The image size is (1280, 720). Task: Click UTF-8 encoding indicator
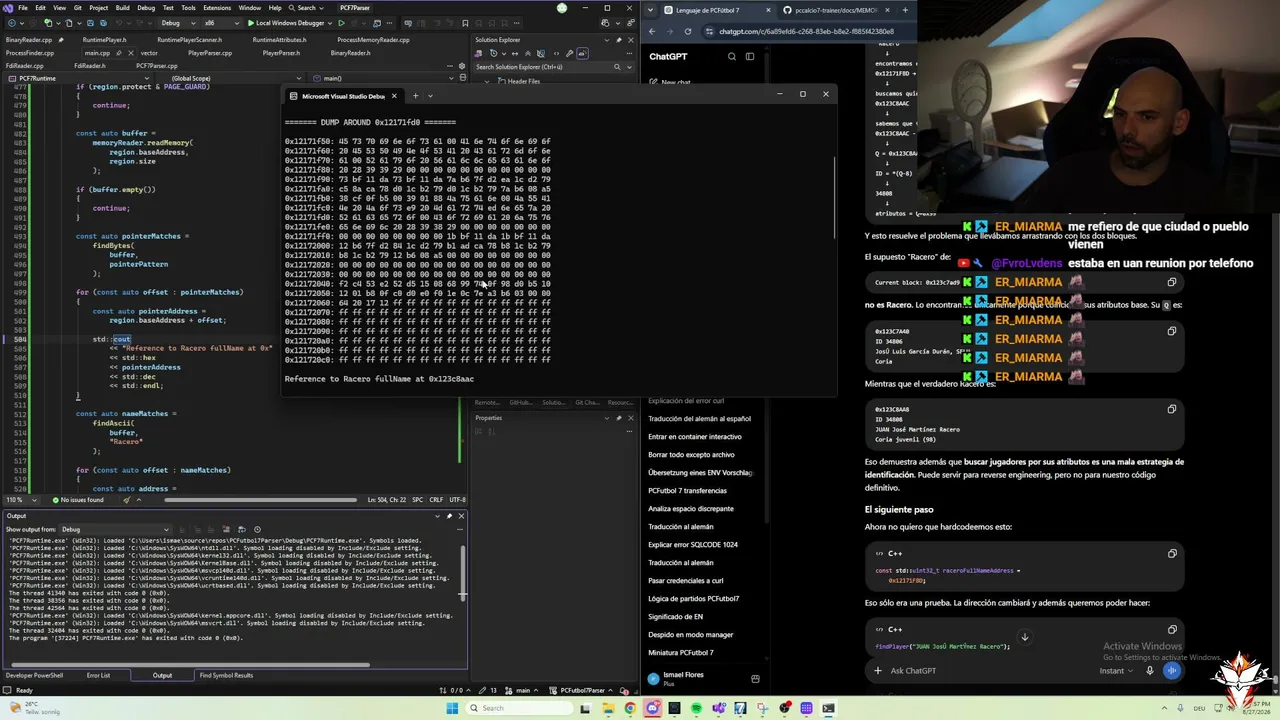tap(457, 500)
